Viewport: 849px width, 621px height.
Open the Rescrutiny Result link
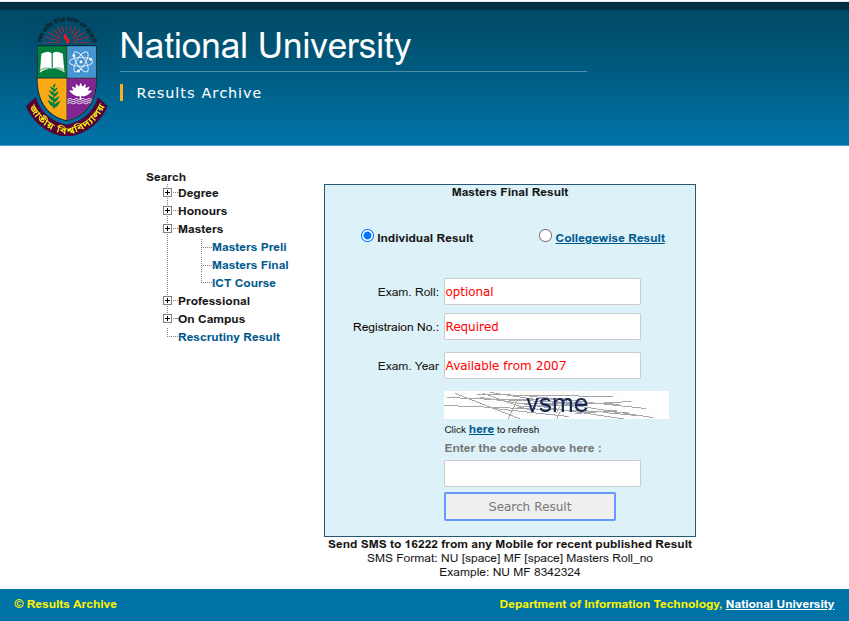click(229, 337)
